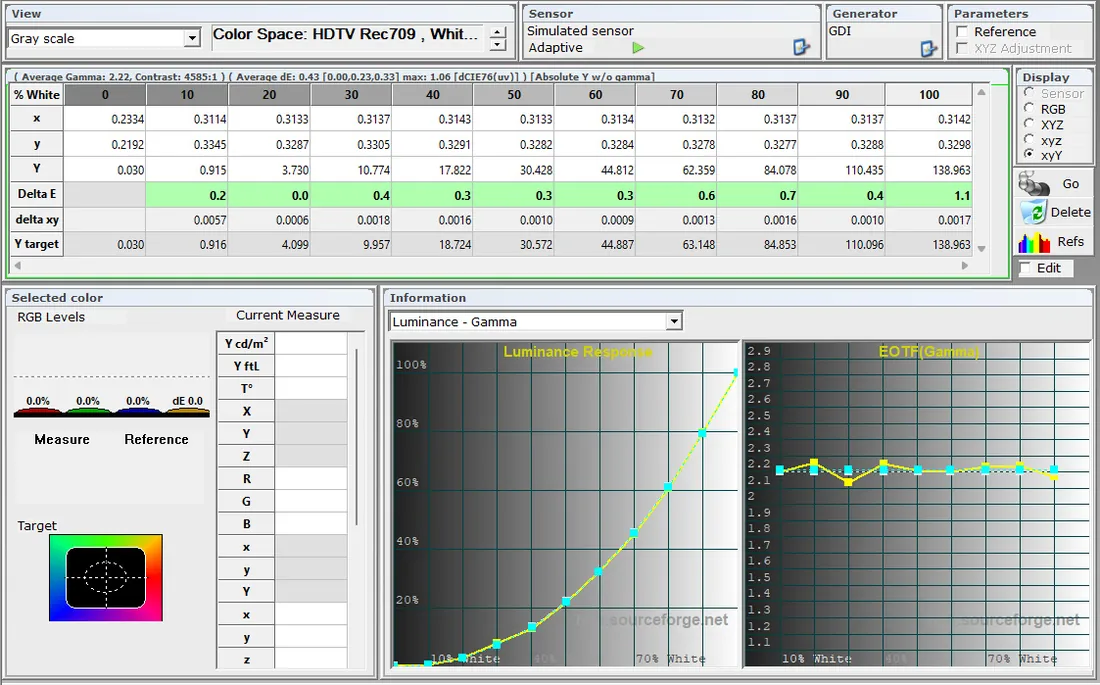Click the T° value field

click(x=311, y=388)
